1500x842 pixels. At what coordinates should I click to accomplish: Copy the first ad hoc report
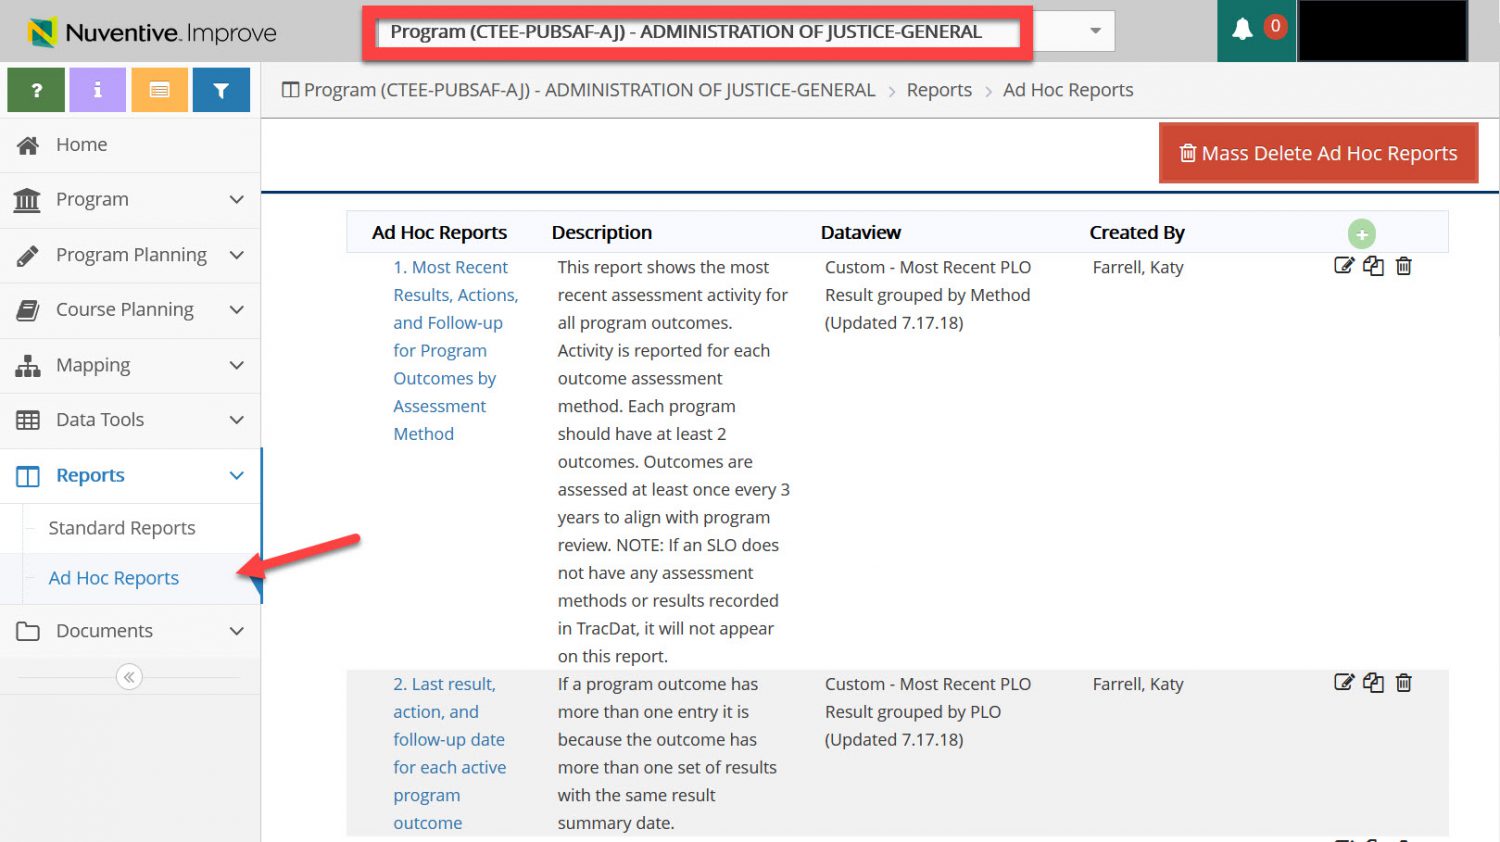click(x=1373, y=266)
